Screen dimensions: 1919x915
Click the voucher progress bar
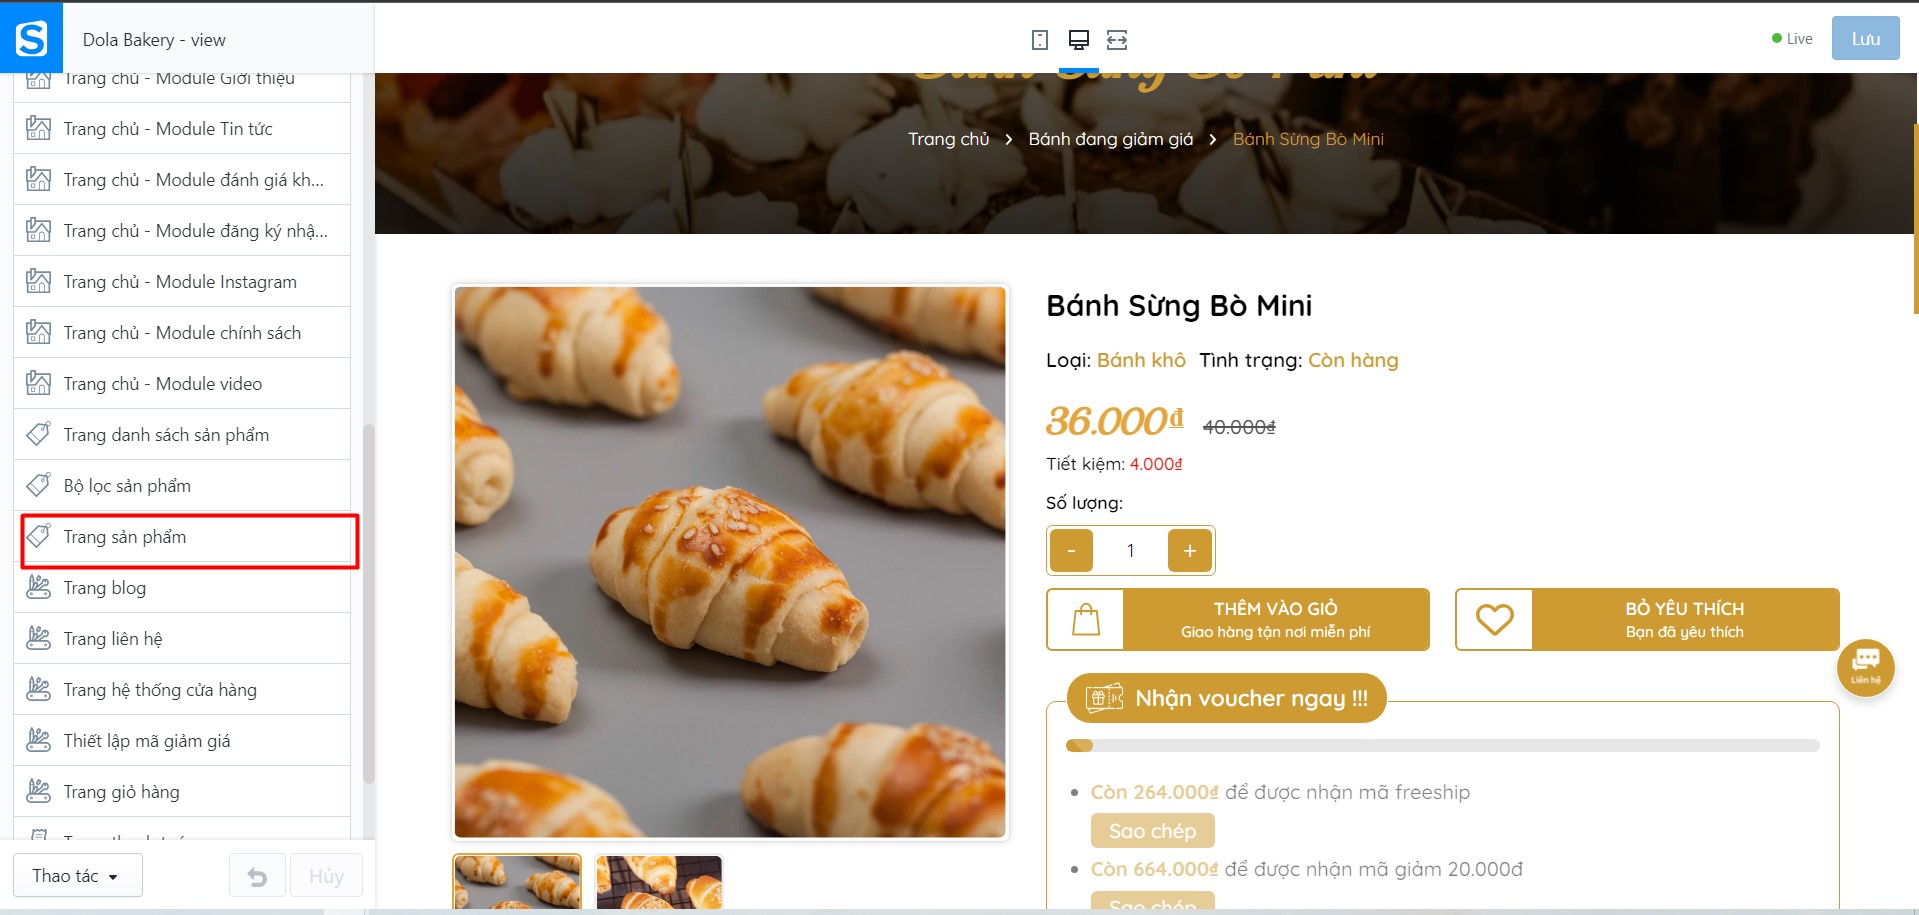1442,745
